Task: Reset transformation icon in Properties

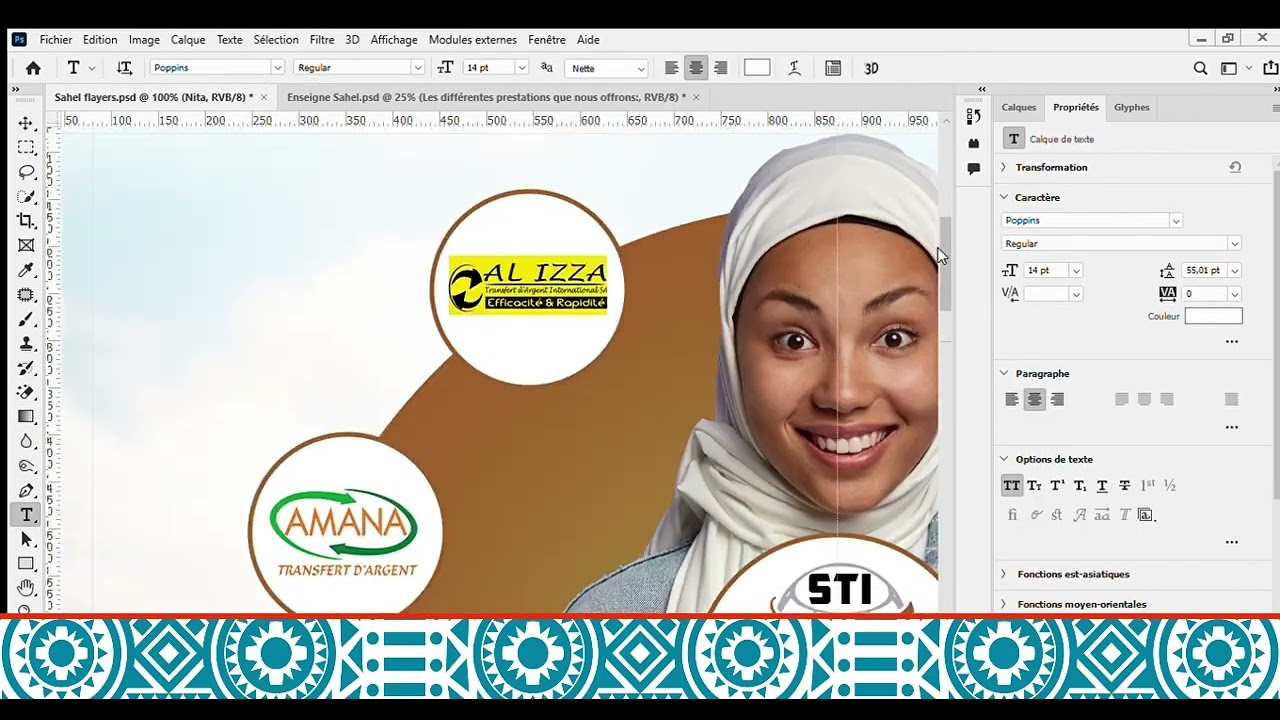Action: [1235, 167]
